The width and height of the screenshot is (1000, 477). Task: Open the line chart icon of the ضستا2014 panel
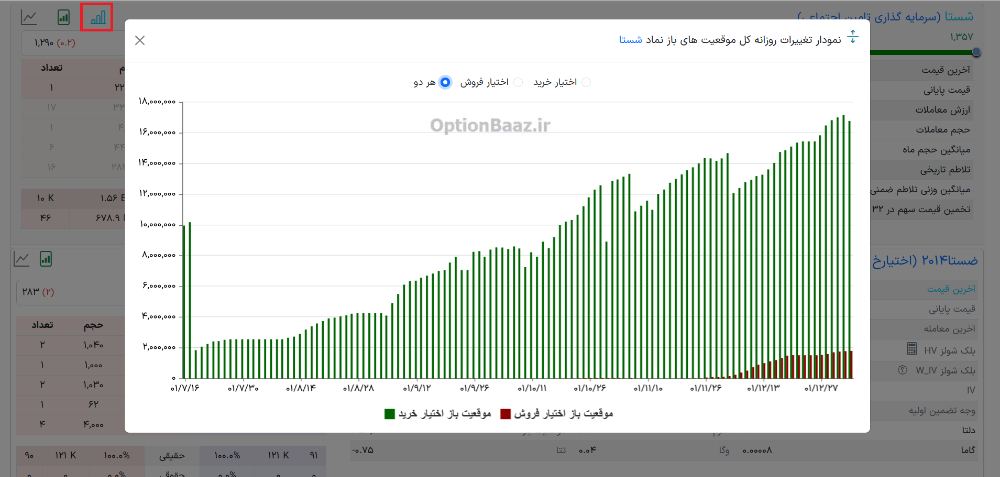coord(21,258)
